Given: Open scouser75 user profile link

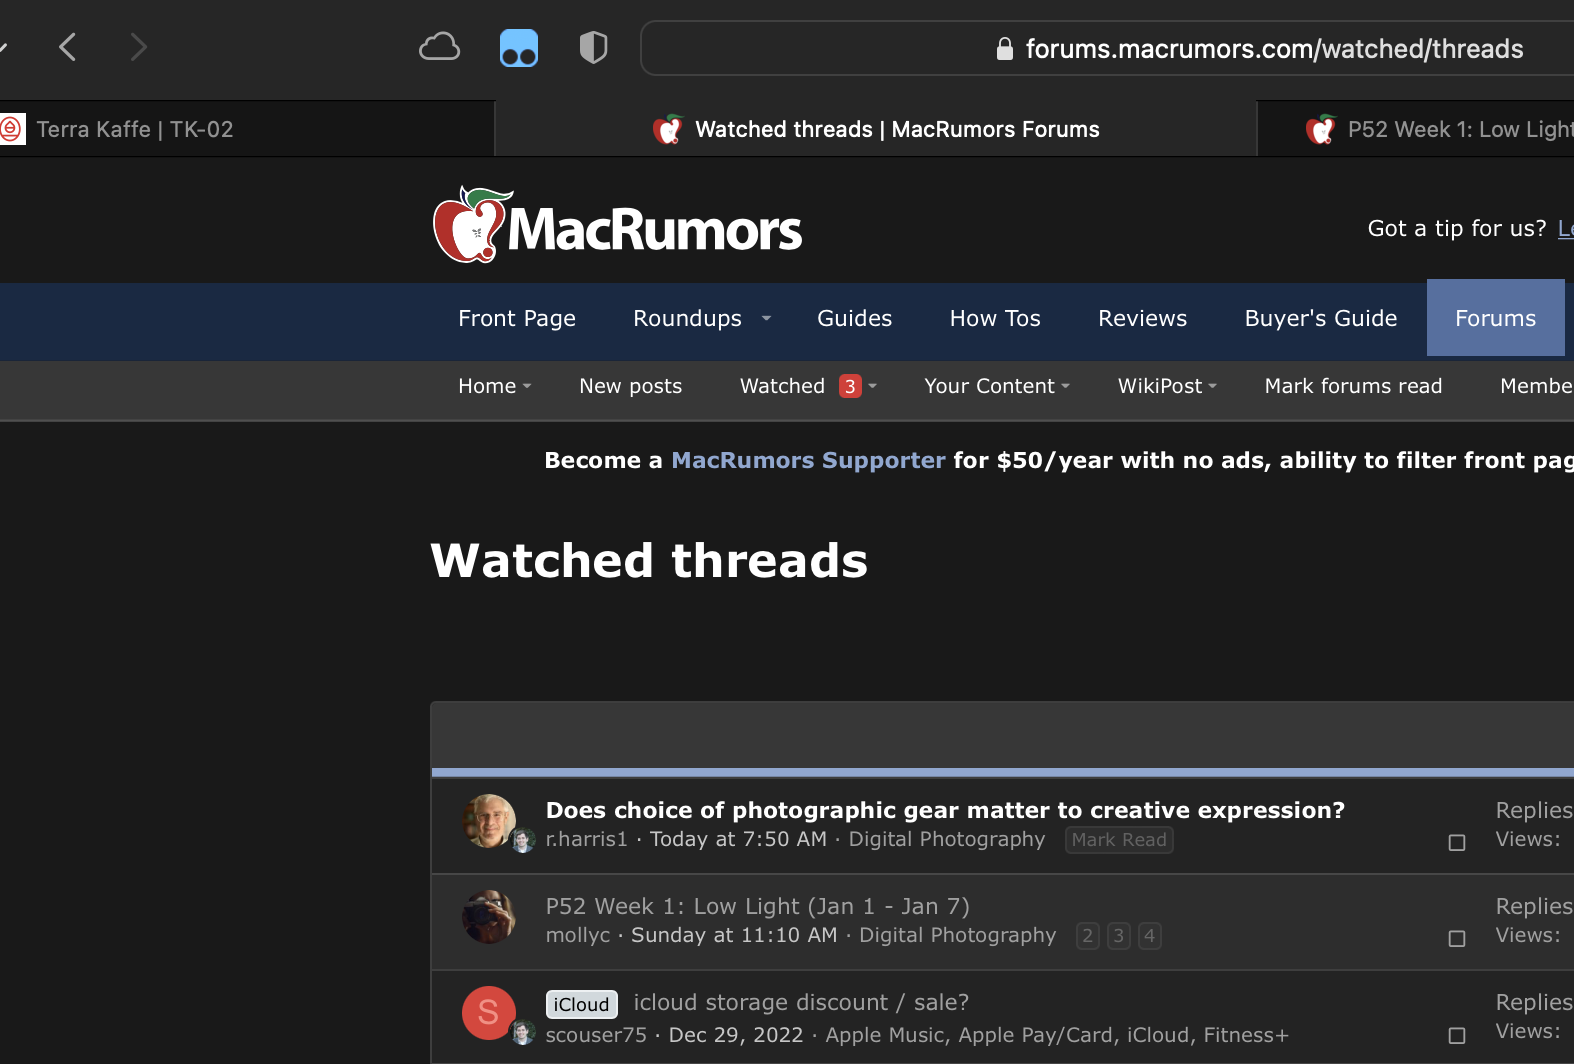Looking at the screenshot, I should point(596,1035).
